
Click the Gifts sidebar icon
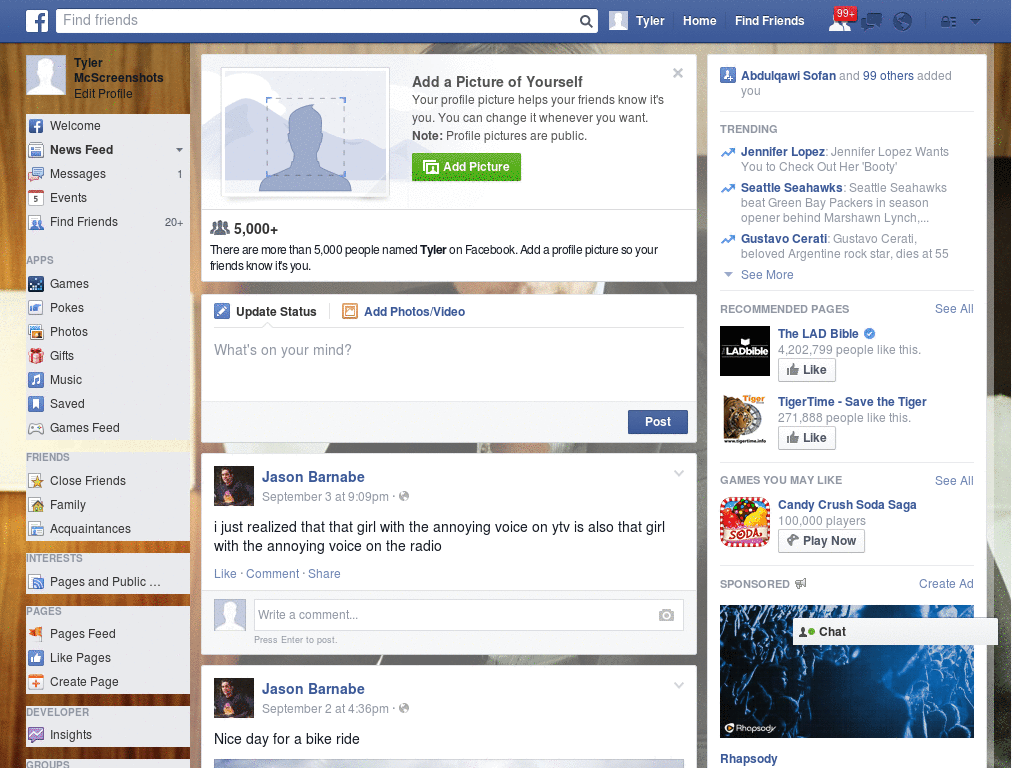[x=36, y=356]
